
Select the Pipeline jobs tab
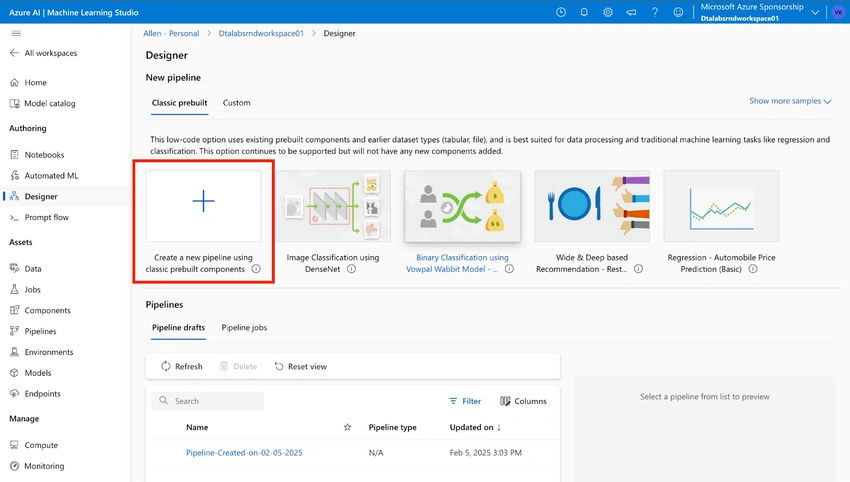click(244, 327)
